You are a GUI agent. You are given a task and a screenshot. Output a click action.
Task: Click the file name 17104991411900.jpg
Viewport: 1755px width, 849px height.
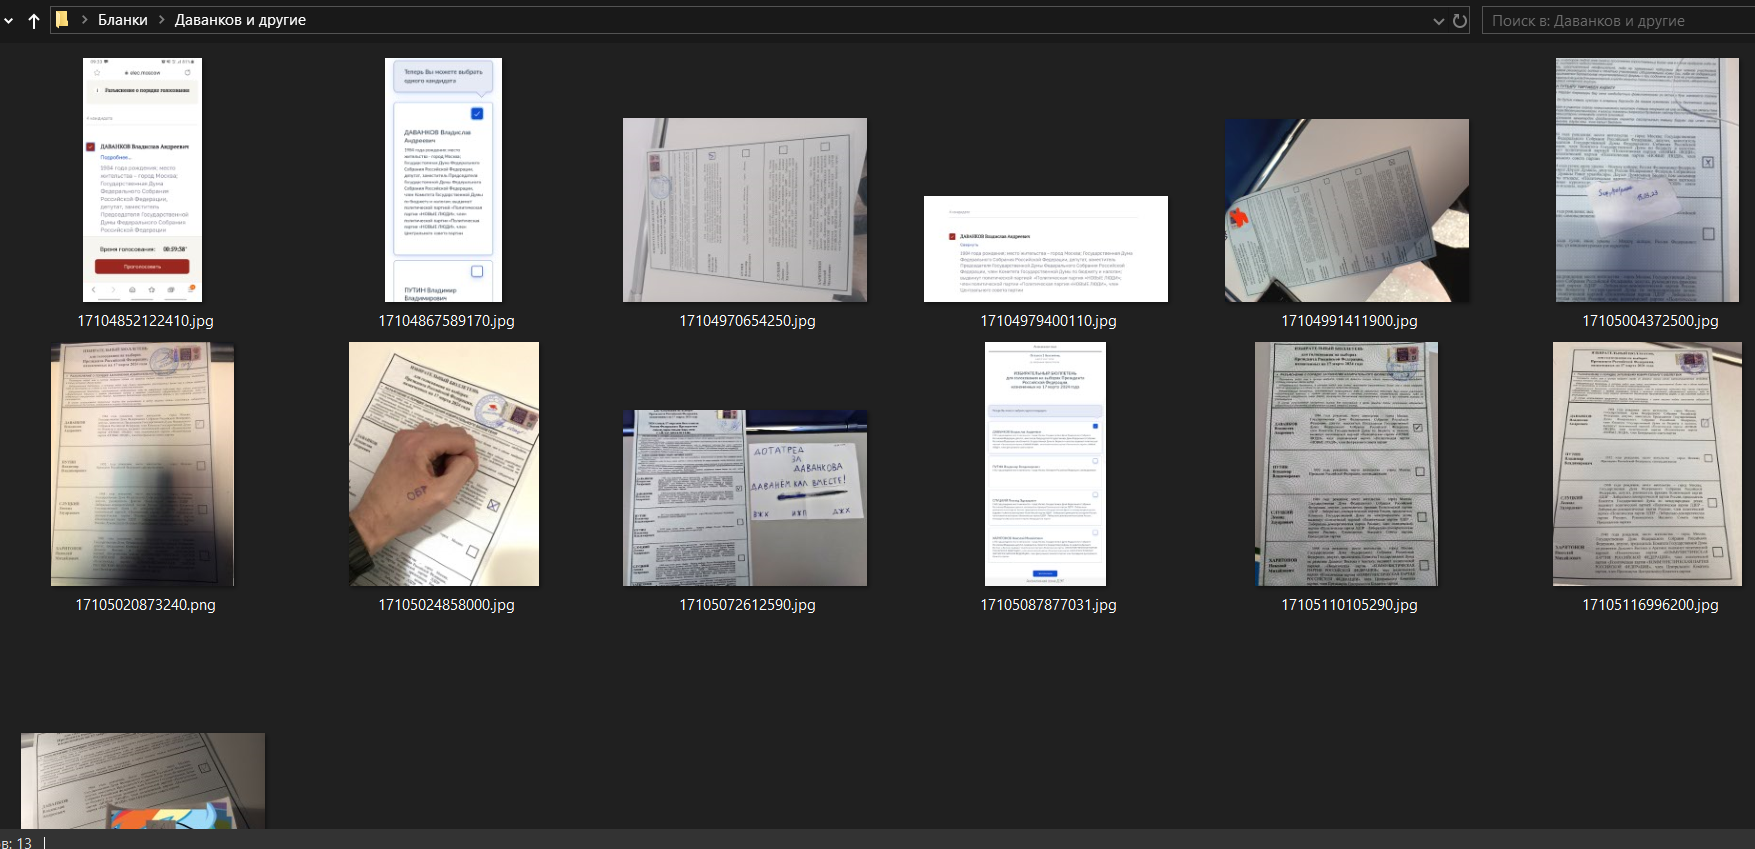point(1350,321)
